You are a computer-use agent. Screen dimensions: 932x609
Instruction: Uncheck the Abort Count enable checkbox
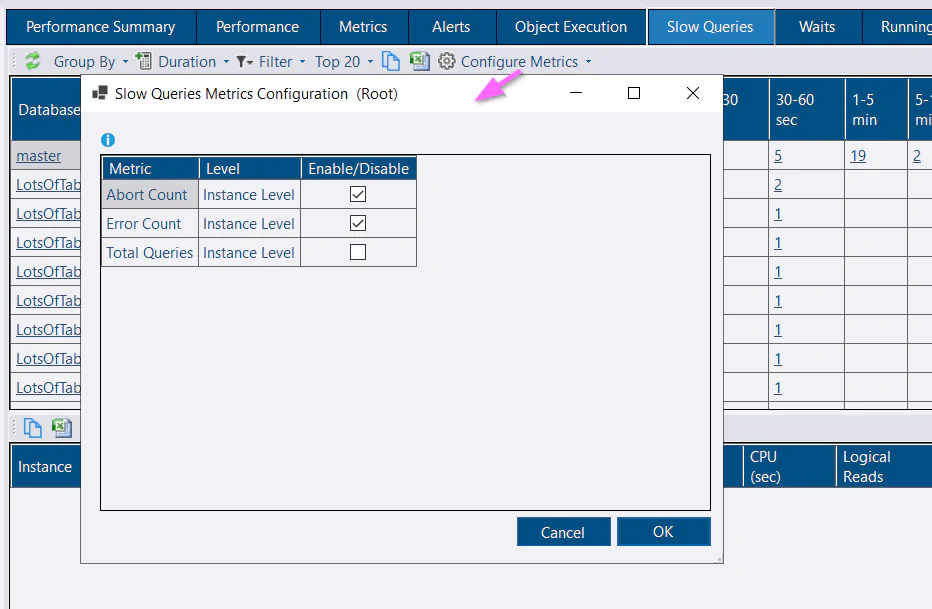(x=357, y=194)
